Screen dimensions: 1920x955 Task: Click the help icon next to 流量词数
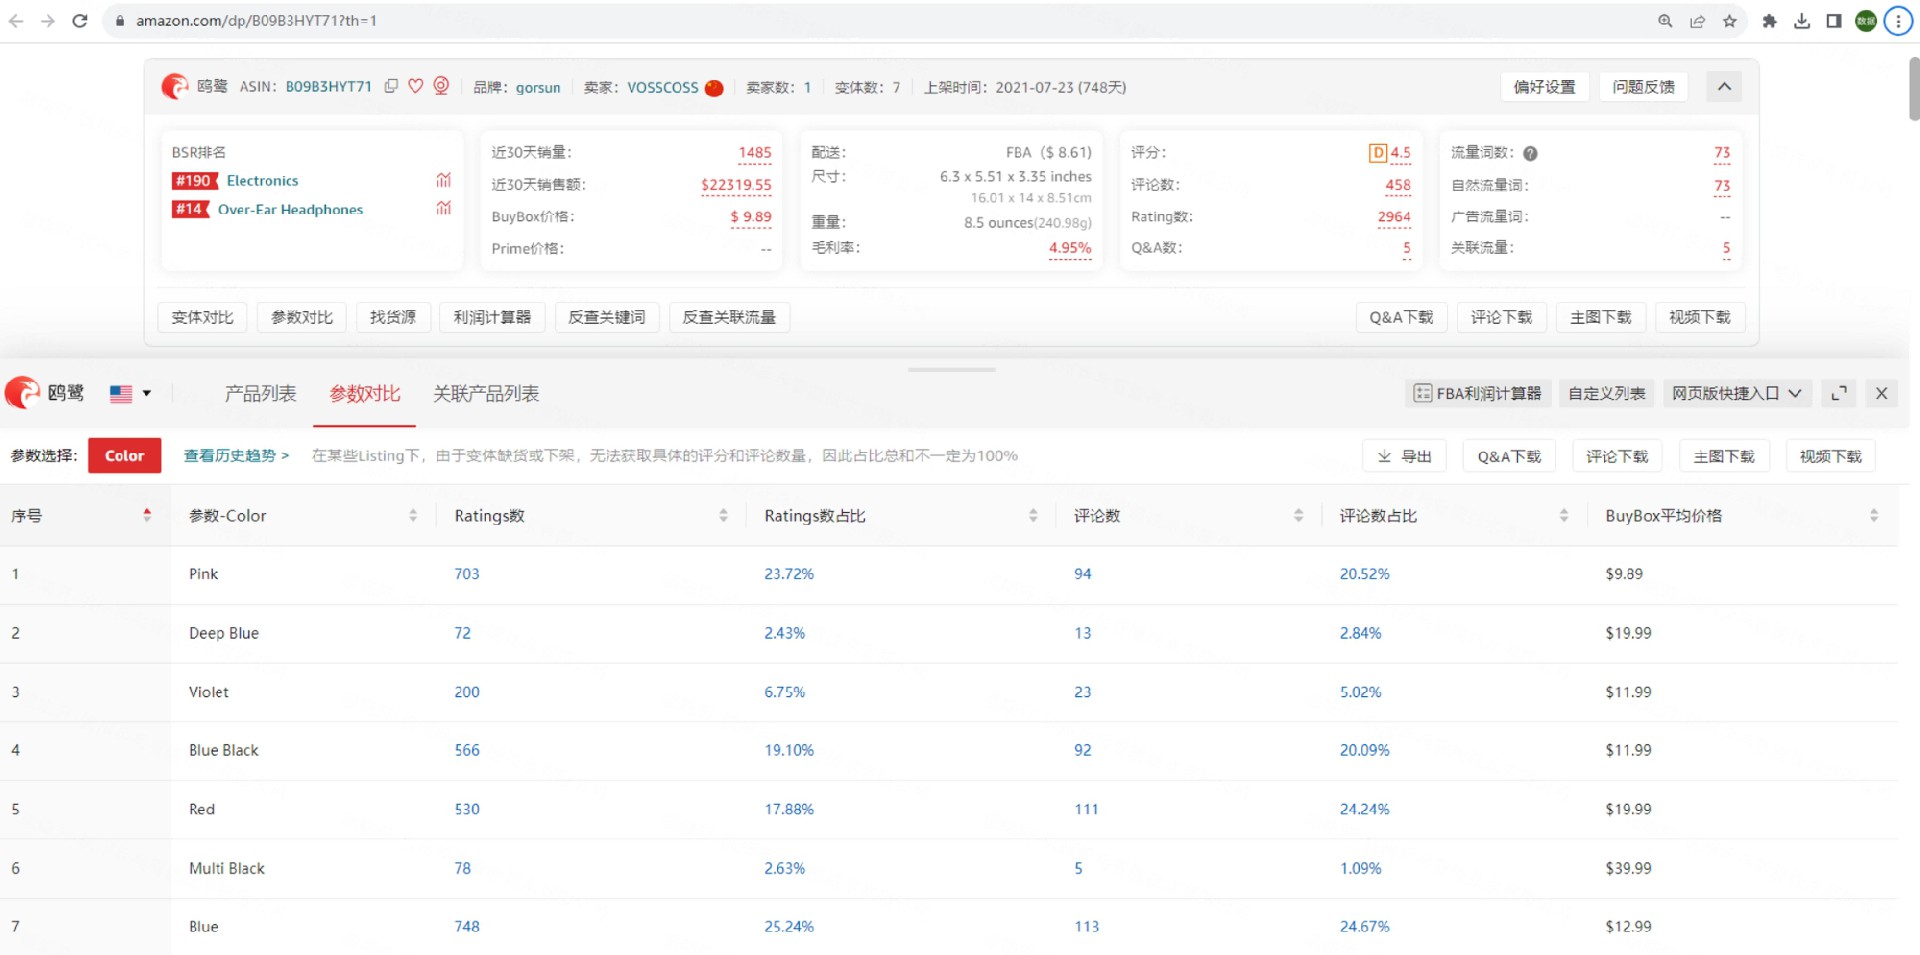point(1530,153)
